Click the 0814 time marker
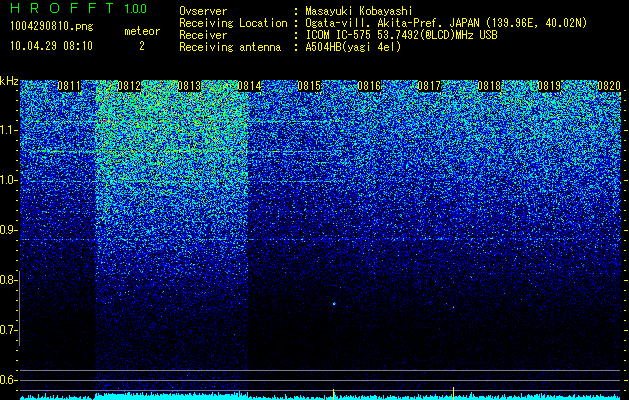Screen dimensions: 629x400 click(x=249, y=86)
